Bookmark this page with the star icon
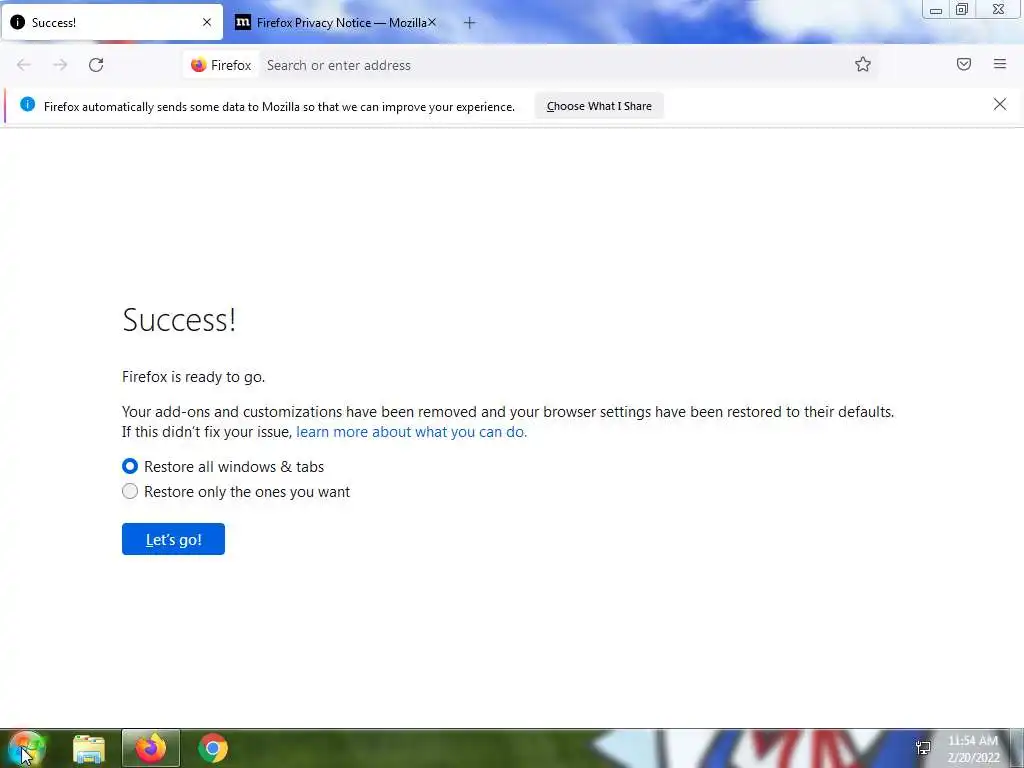 click(x=863, y=64)
